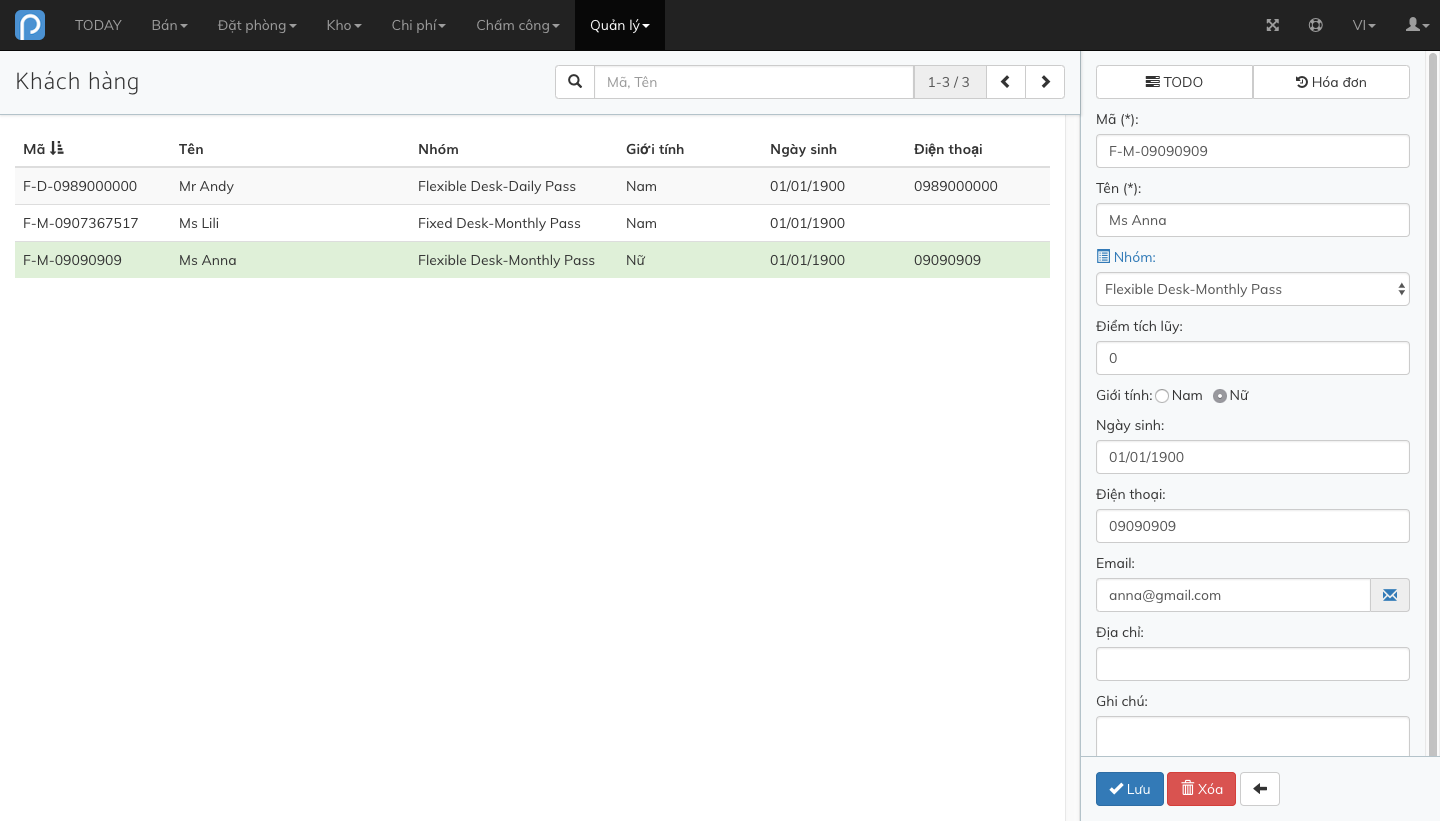Click the 1-3 / 3 page counter
The image size is (1440, 821).
949,82
